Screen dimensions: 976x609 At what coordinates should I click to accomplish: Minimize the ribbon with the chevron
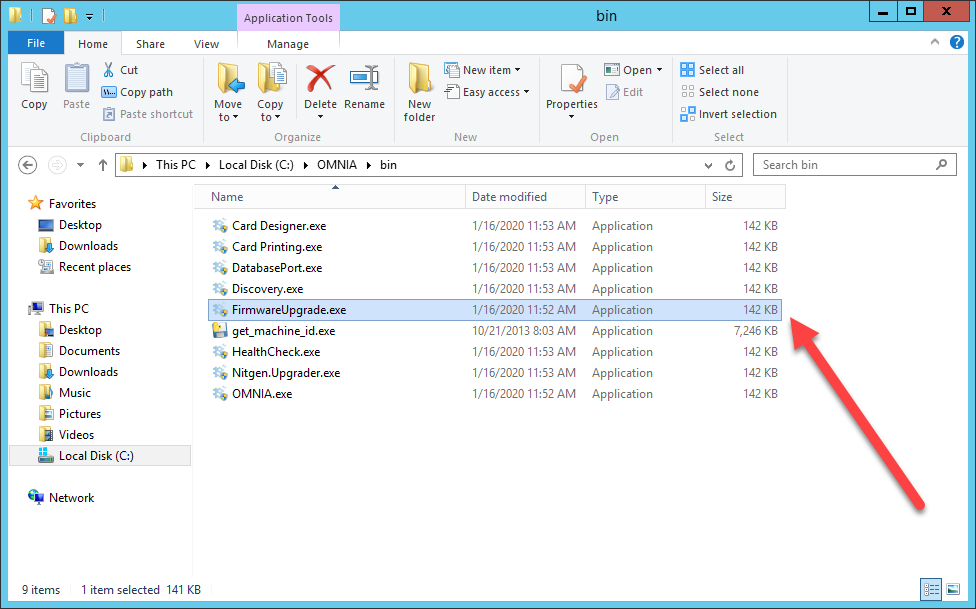[934, 42]
